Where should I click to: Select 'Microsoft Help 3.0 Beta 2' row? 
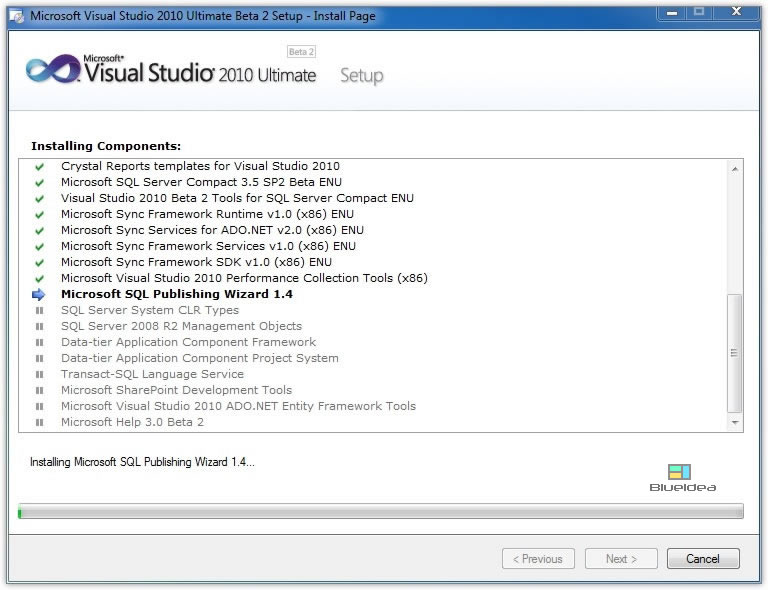pos(132,422)
